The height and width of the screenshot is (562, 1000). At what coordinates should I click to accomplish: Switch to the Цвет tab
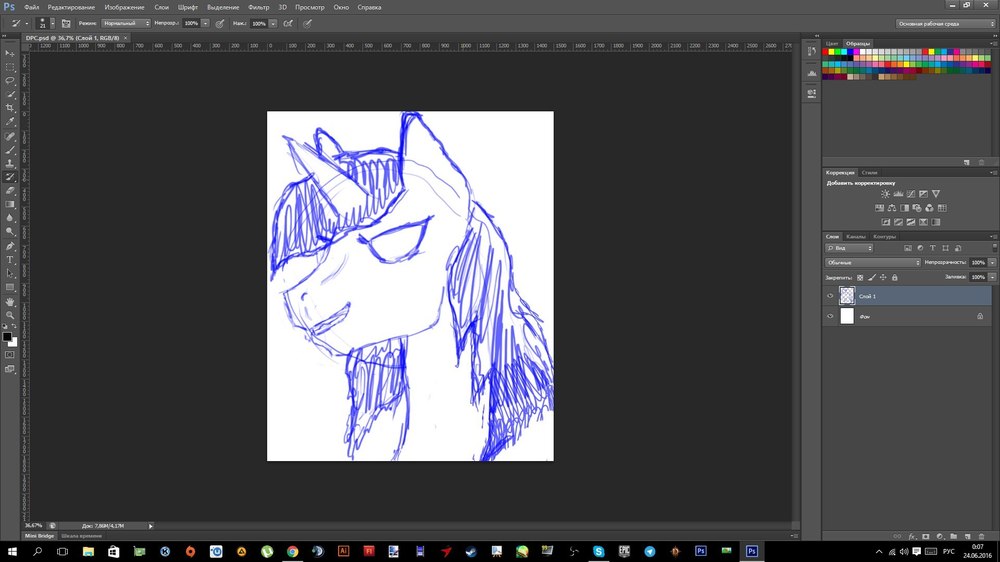(832, 43)
